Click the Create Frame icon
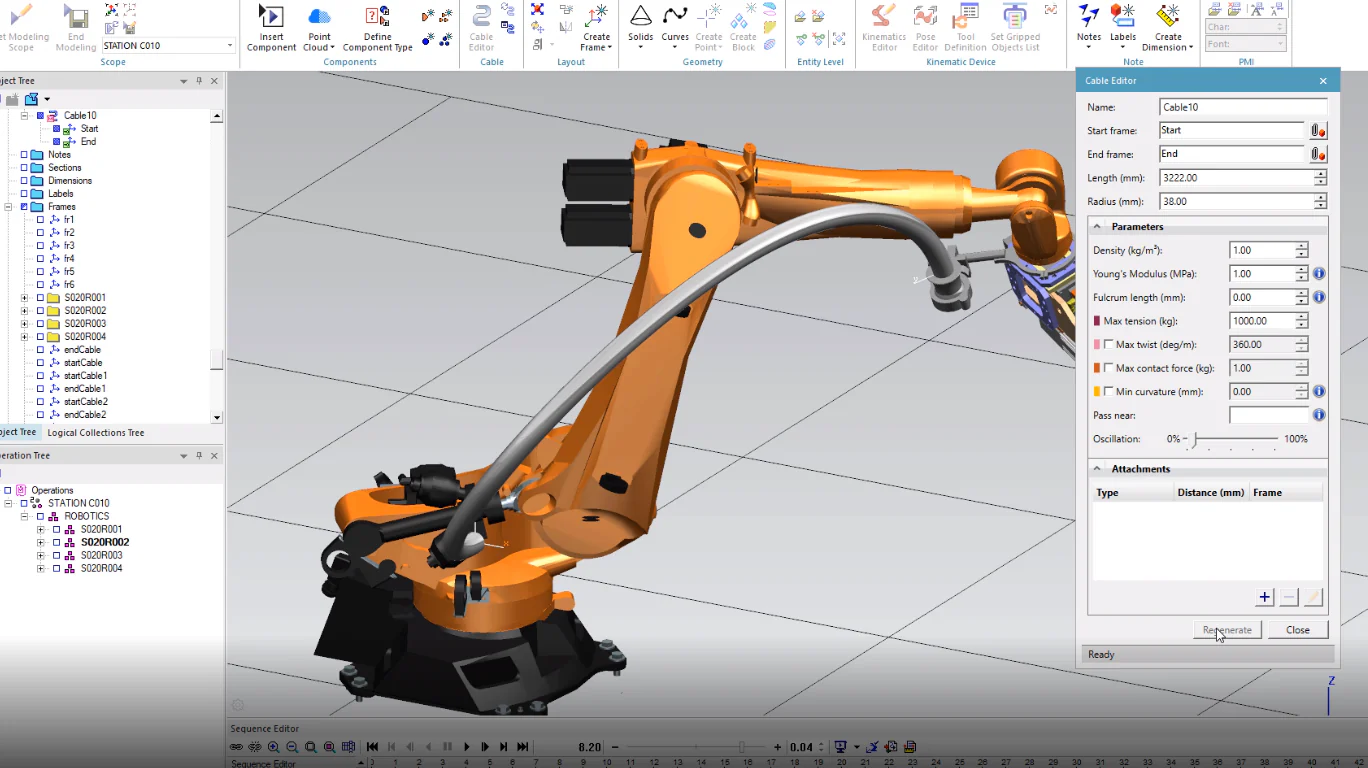Screen dimensions: 1368x768 pyautogui.click(x=597, y=17)
